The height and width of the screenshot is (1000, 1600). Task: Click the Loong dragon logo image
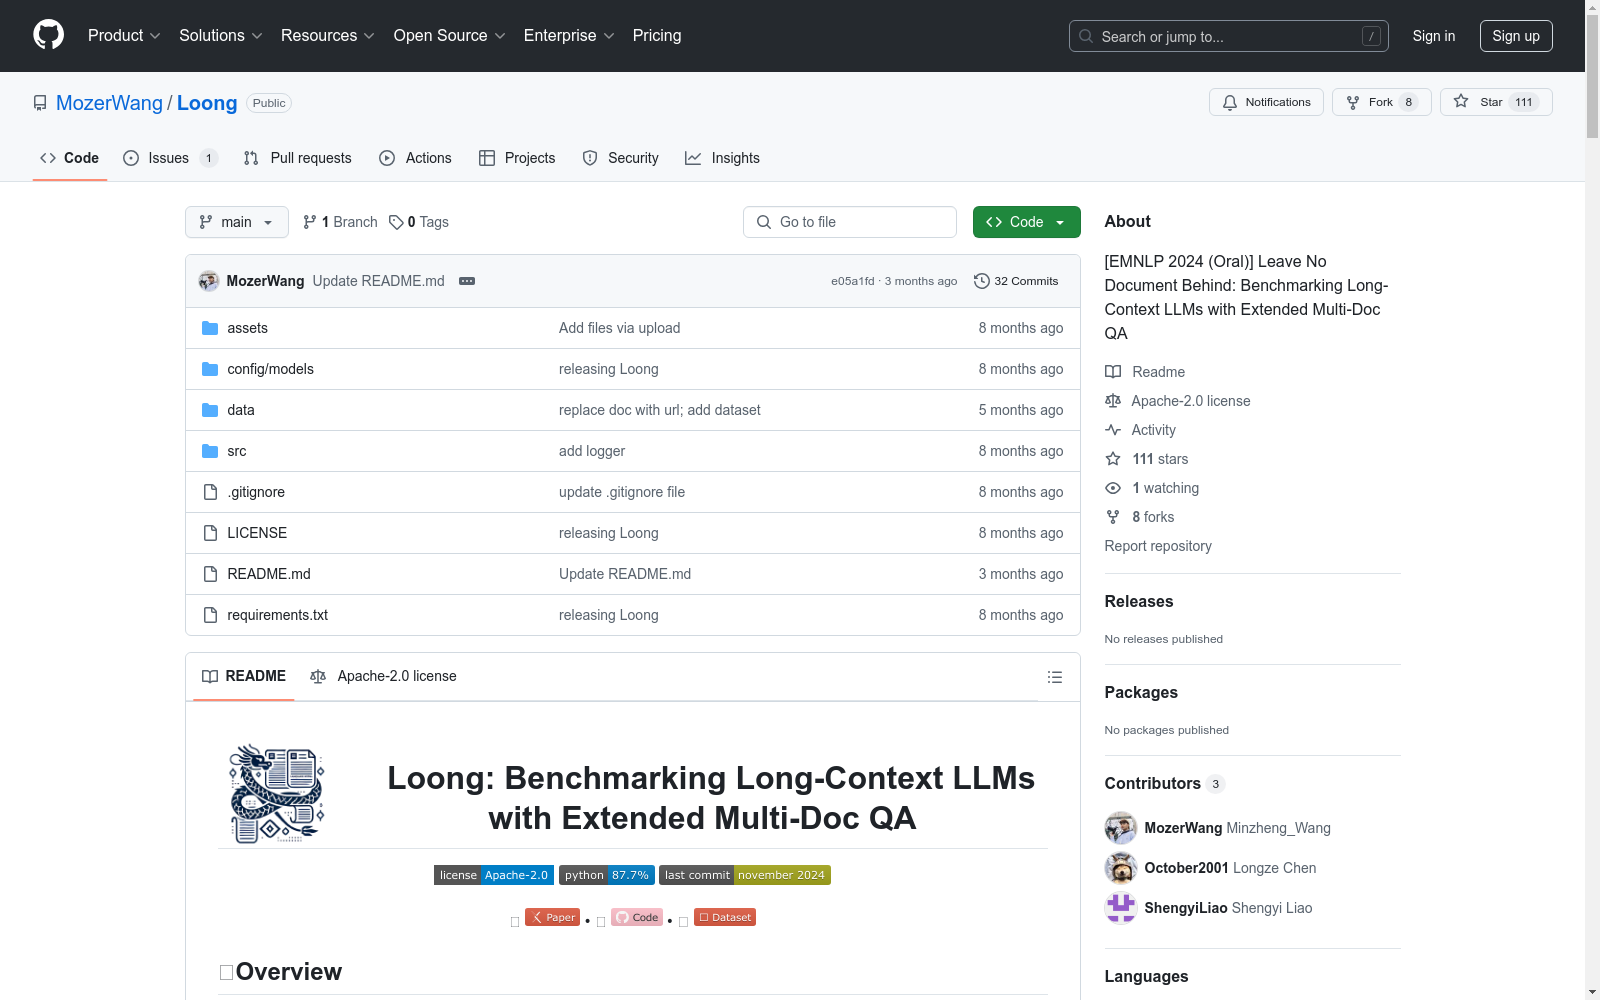click(x=276, y=794)
